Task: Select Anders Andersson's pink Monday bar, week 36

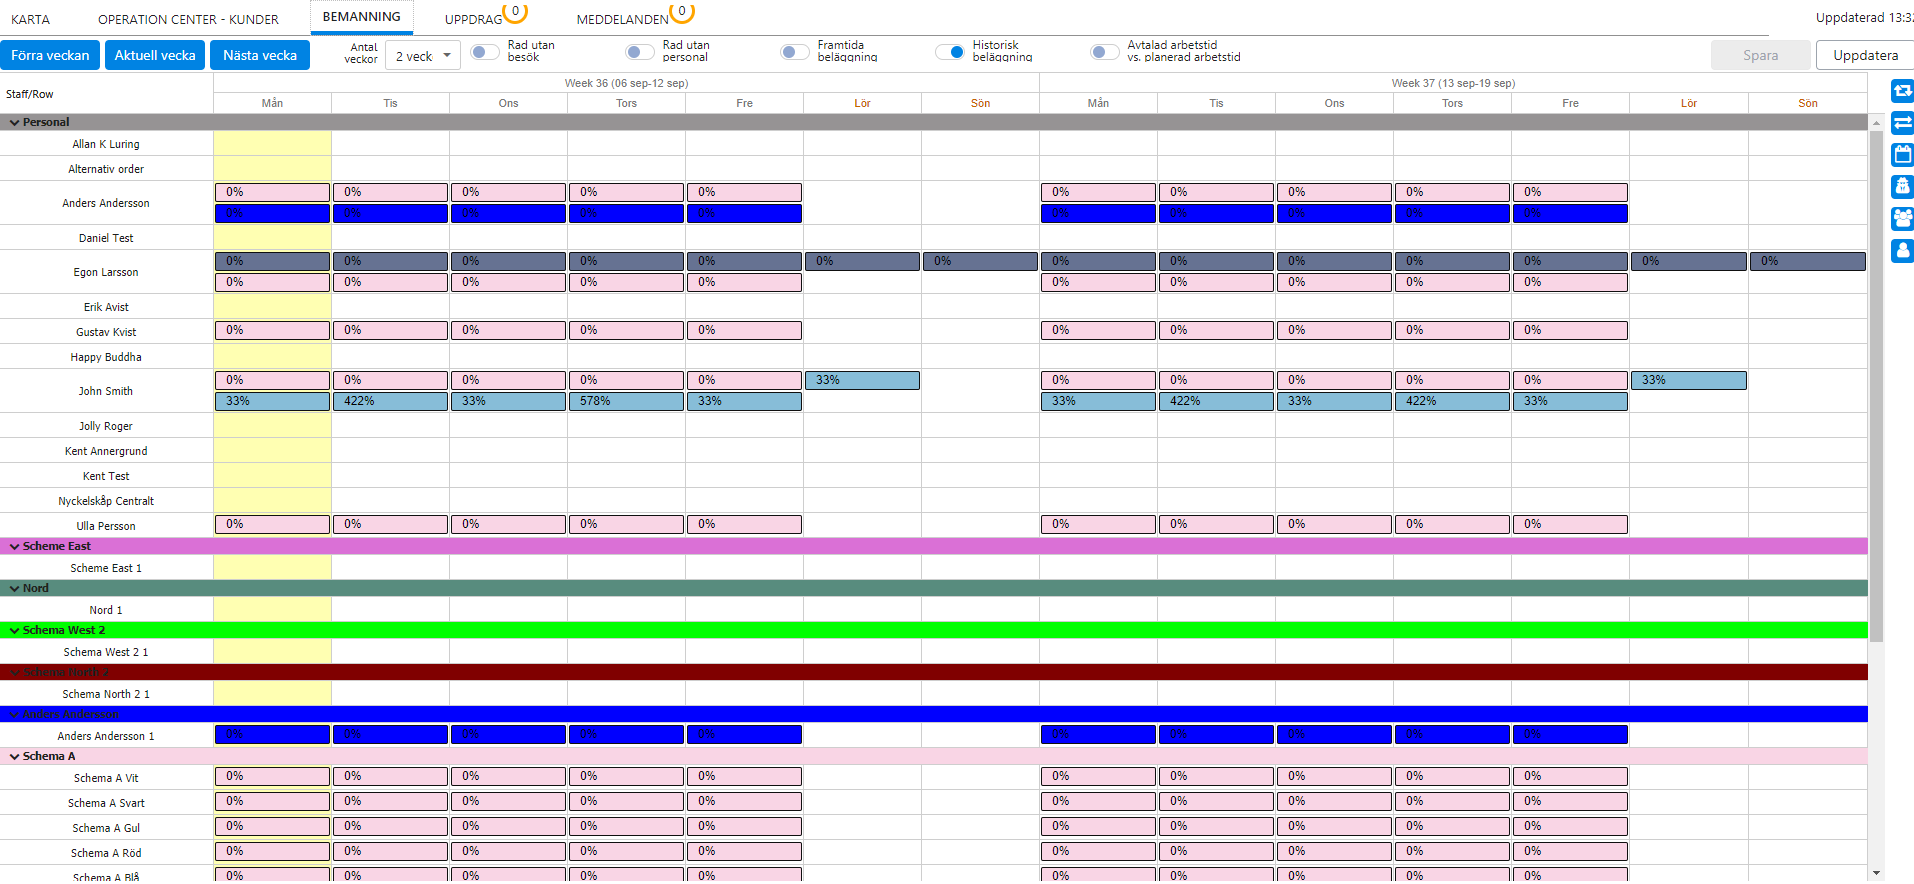Action: pyautogui.click(x=272, y=192)
